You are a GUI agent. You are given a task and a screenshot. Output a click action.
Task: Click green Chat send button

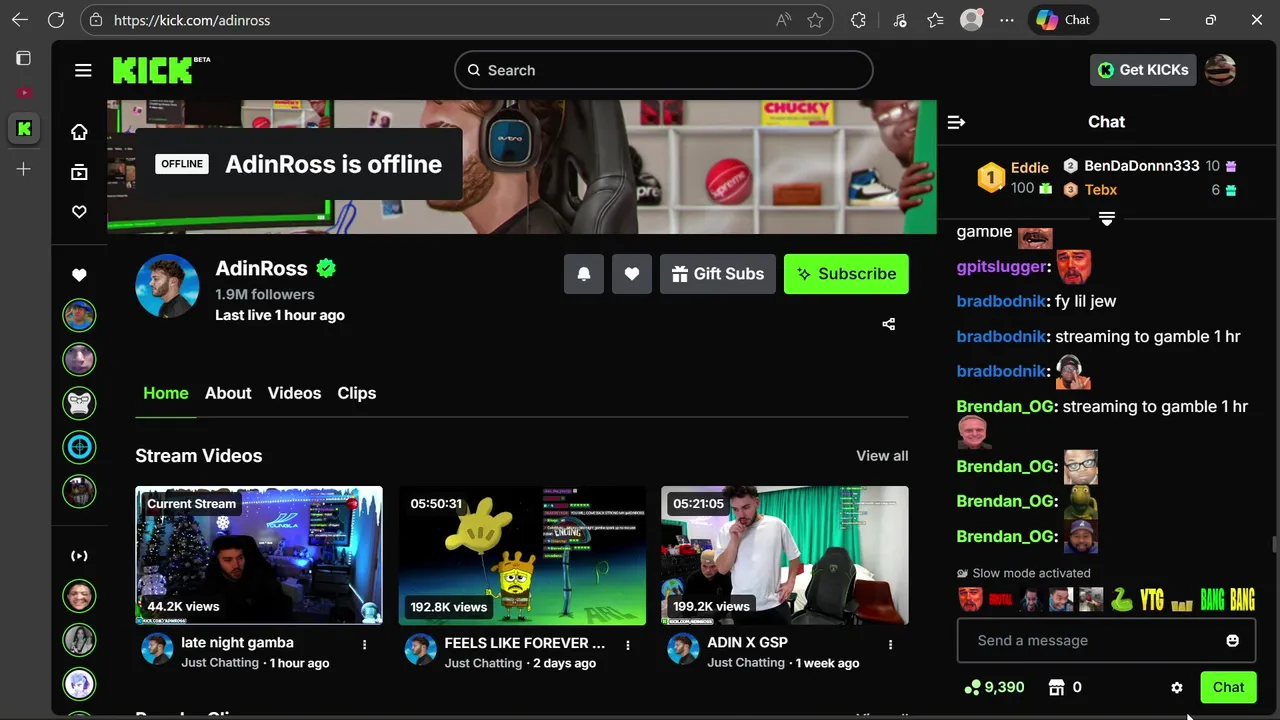pyautogui.click(x=1228, y=687)
